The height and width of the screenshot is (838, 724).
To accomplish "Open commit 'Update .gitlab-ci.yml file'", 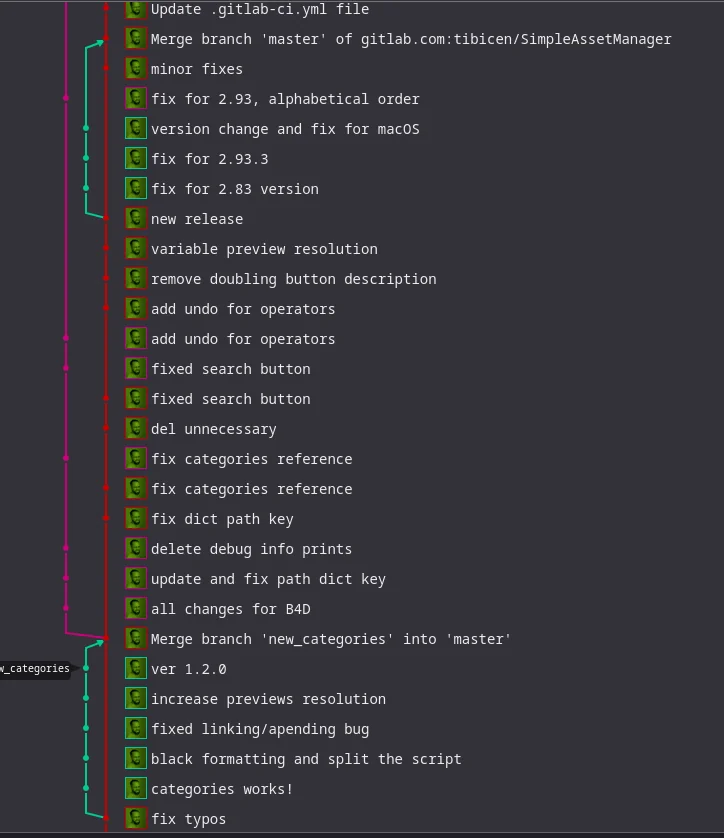I will coord(260,9).
